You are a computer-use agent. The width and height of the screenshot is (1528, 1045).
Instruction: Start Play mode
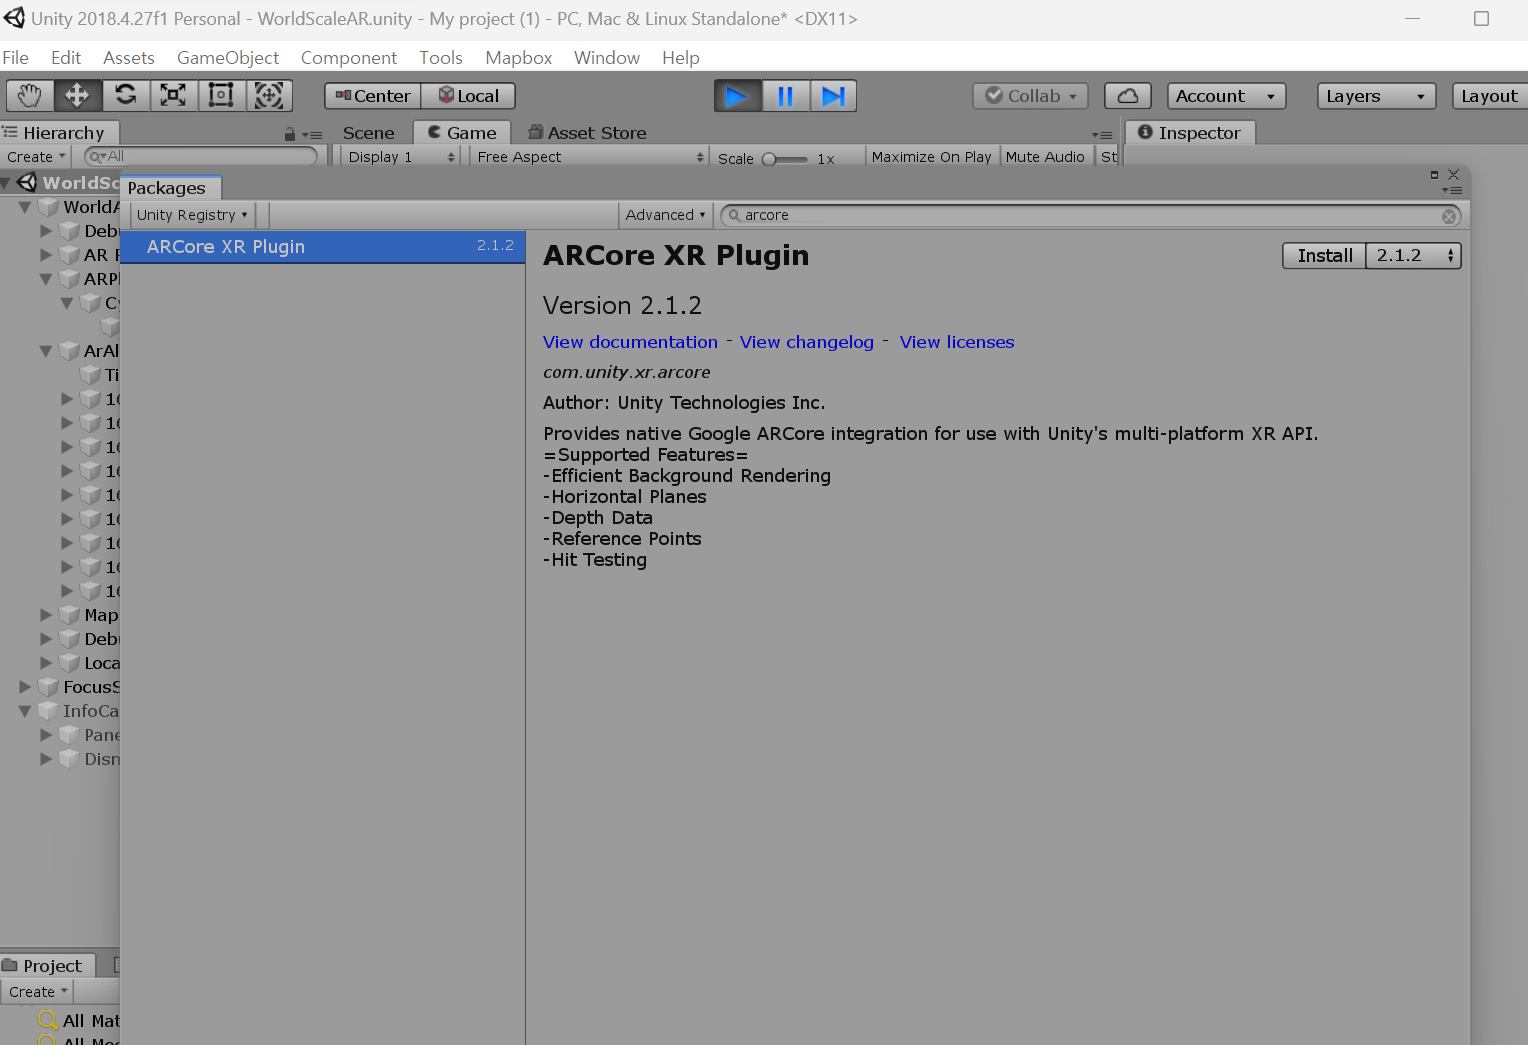point(738,96)
